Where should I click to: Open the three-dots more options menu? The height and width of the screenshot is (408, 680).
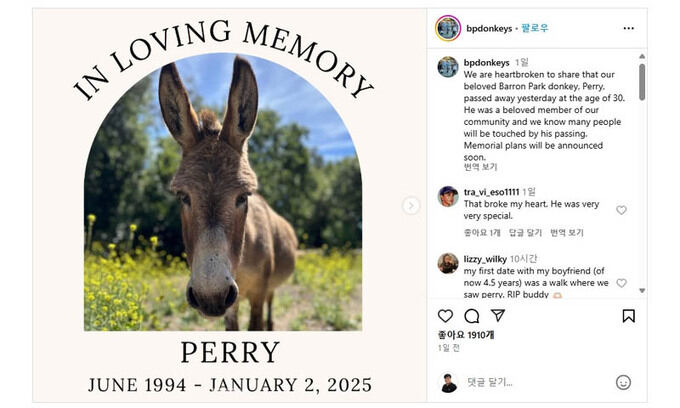tap(628, 28)
